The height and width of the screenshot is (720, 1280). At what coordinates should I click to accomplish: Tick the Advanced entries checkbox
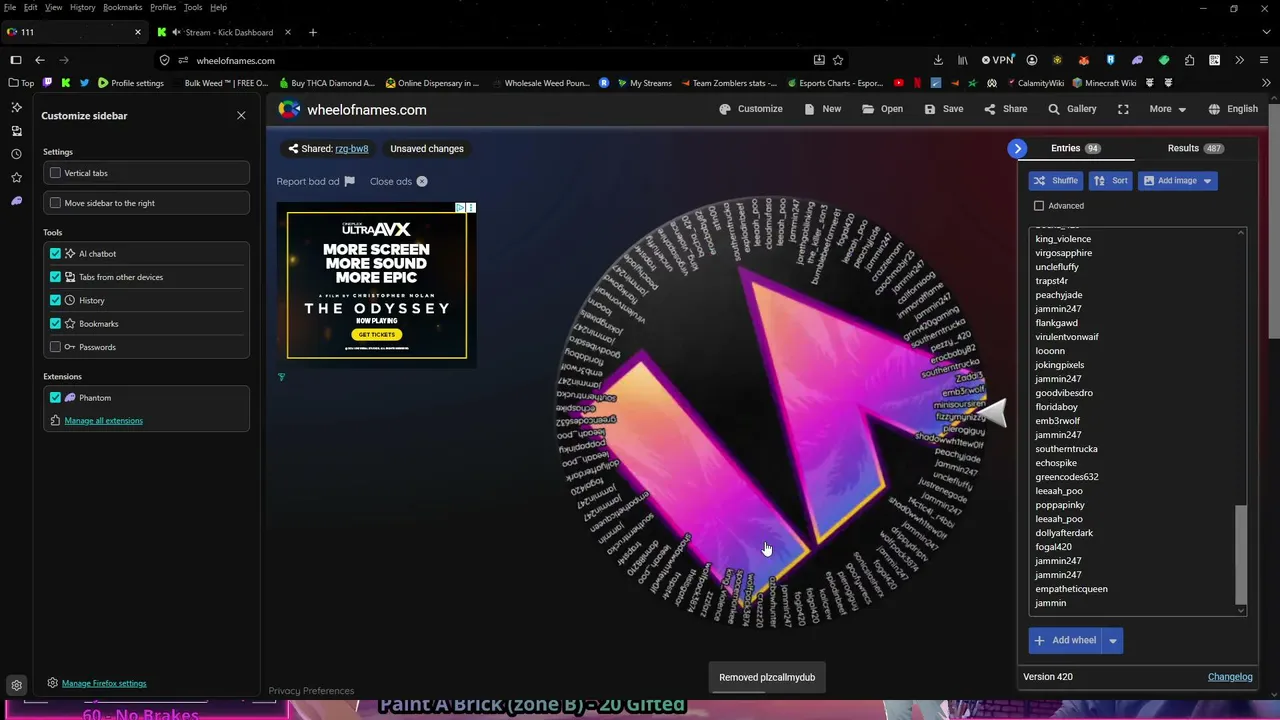pyautogui.click(x=1039, y=206)
